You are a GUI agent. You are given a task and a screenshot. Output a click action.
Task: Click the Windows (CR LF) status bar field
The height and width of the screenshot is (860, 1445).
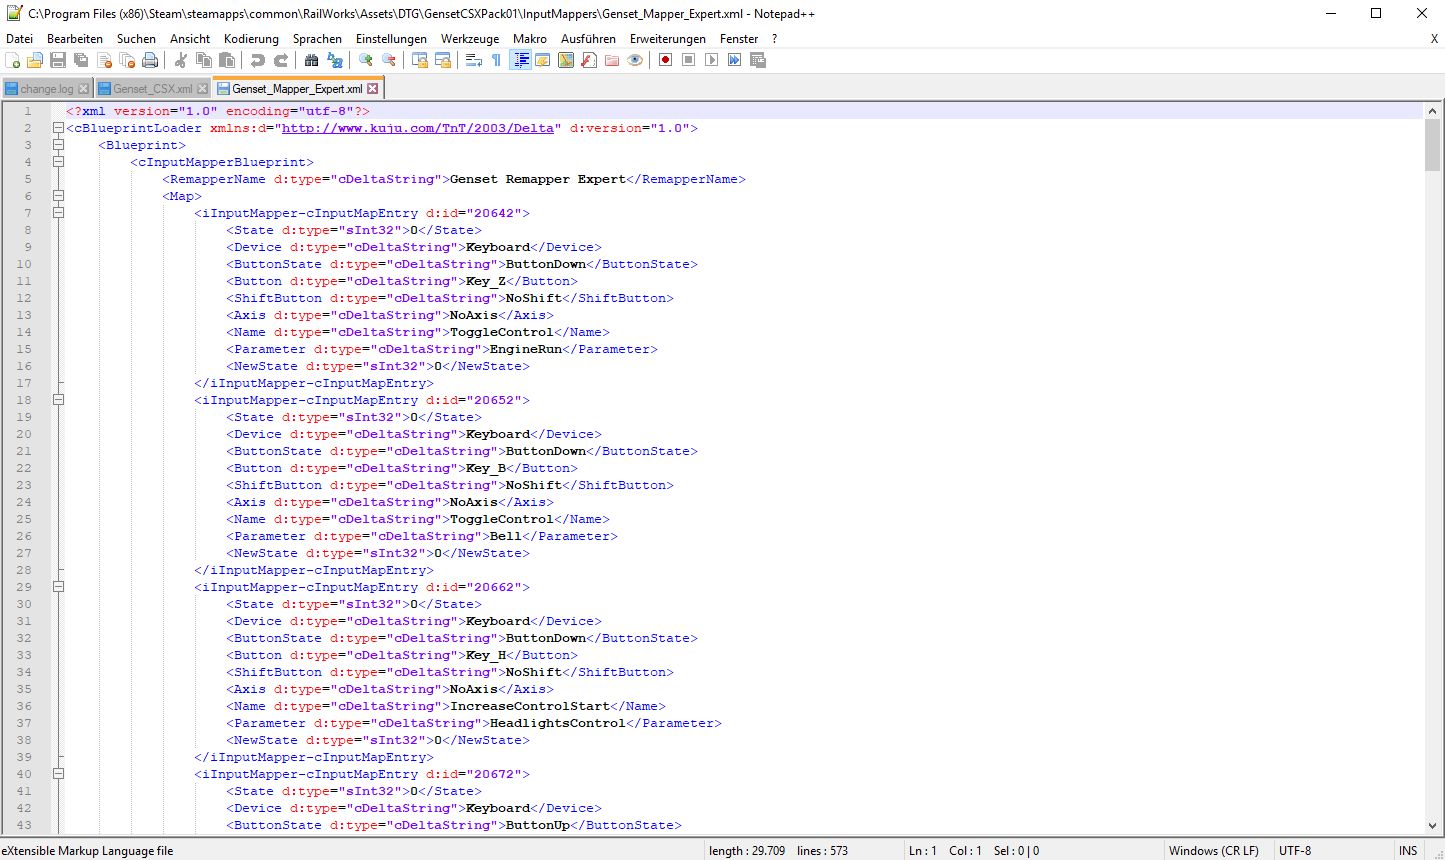(x=1213, y=851)
